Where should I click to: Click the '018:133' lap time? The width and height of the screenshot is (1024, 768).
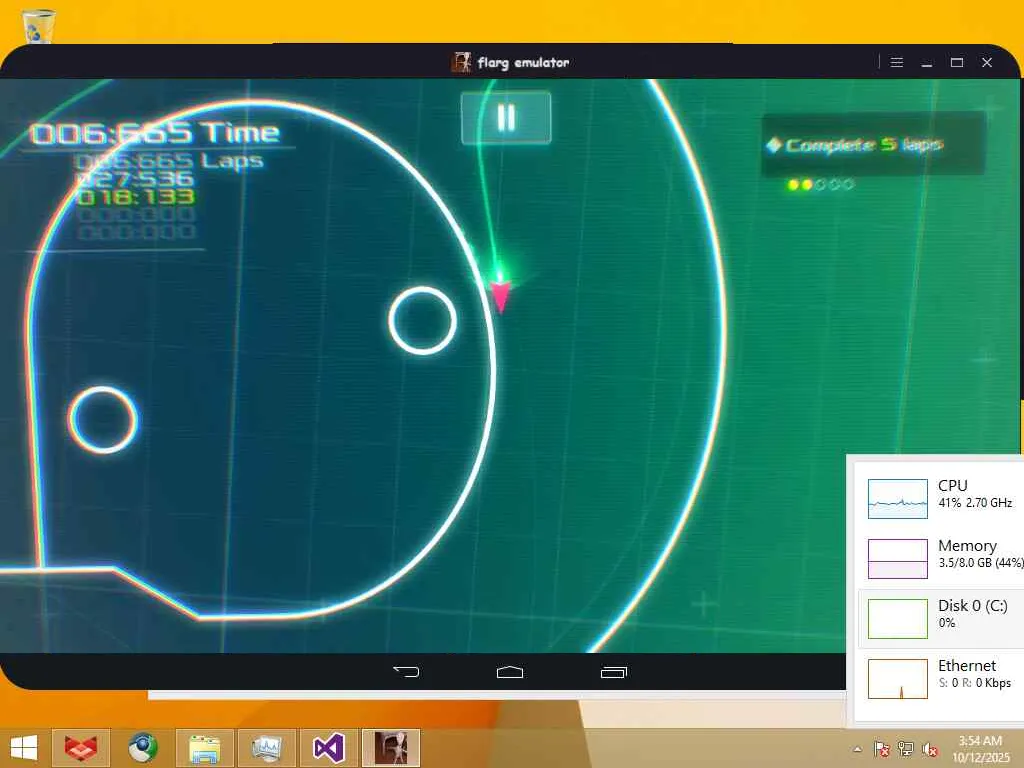pyautogui.click(x=136, y=197)
